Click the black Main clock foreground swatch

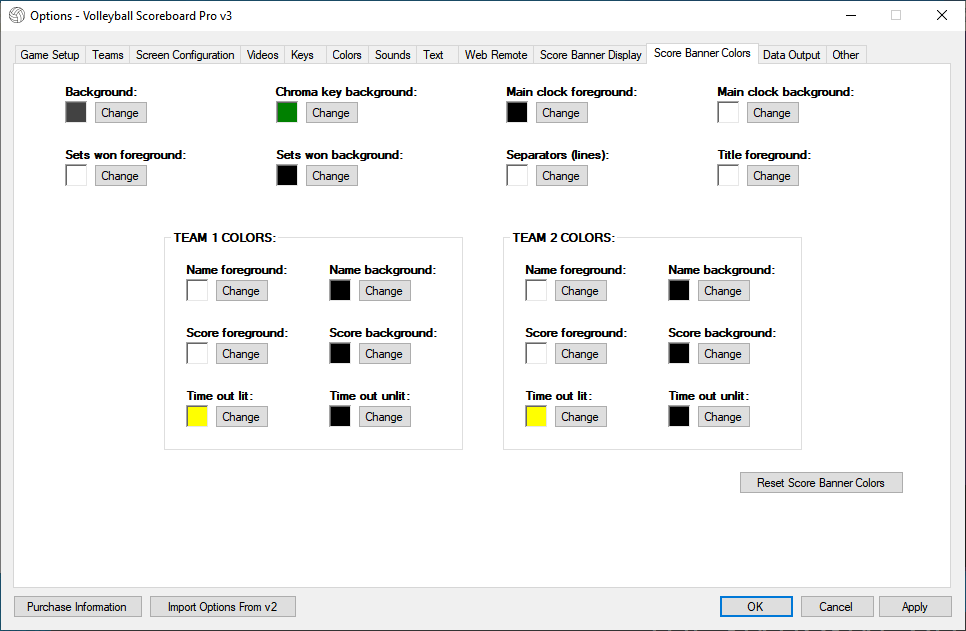(x=517, y=113)
